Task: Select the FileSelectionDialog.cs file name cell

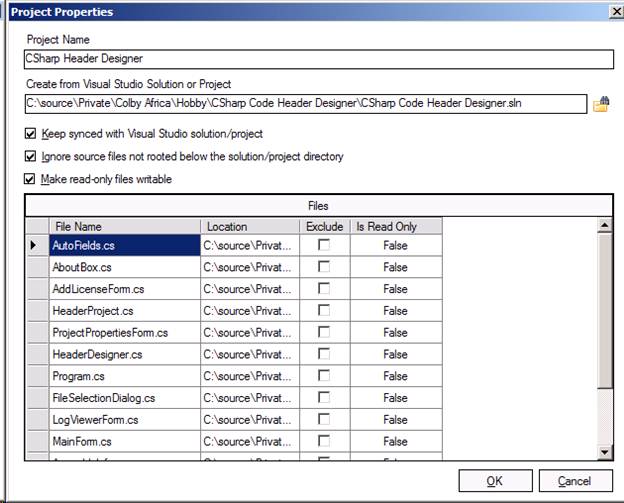Action: click(125, 398)
